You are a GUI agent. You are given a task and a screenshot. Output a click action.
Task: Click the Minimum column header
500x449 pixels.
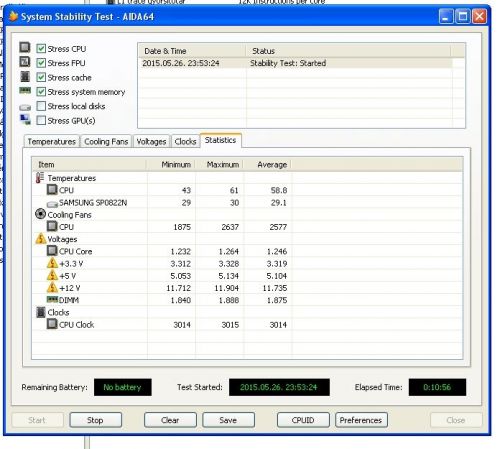(171, 165)
